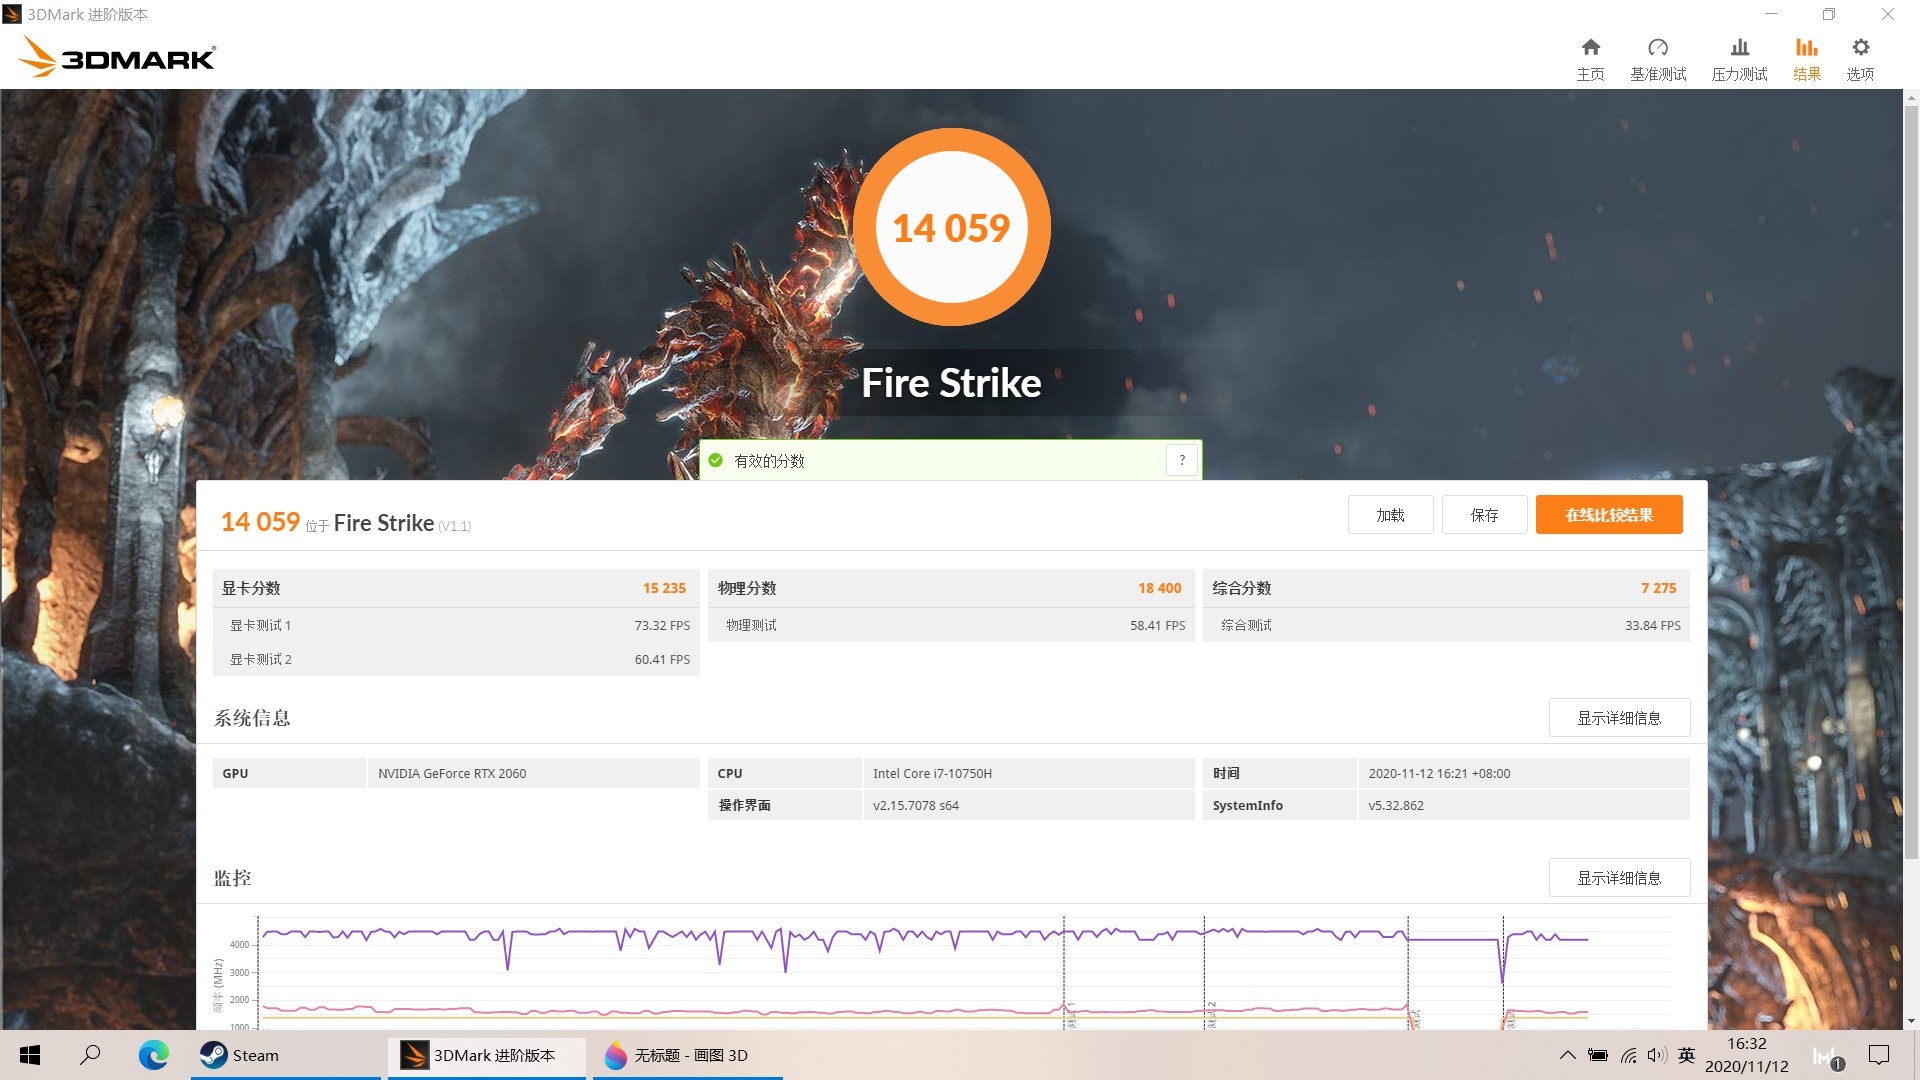
Task: Click the volume speaker tray icon
Action: 1657,1055
